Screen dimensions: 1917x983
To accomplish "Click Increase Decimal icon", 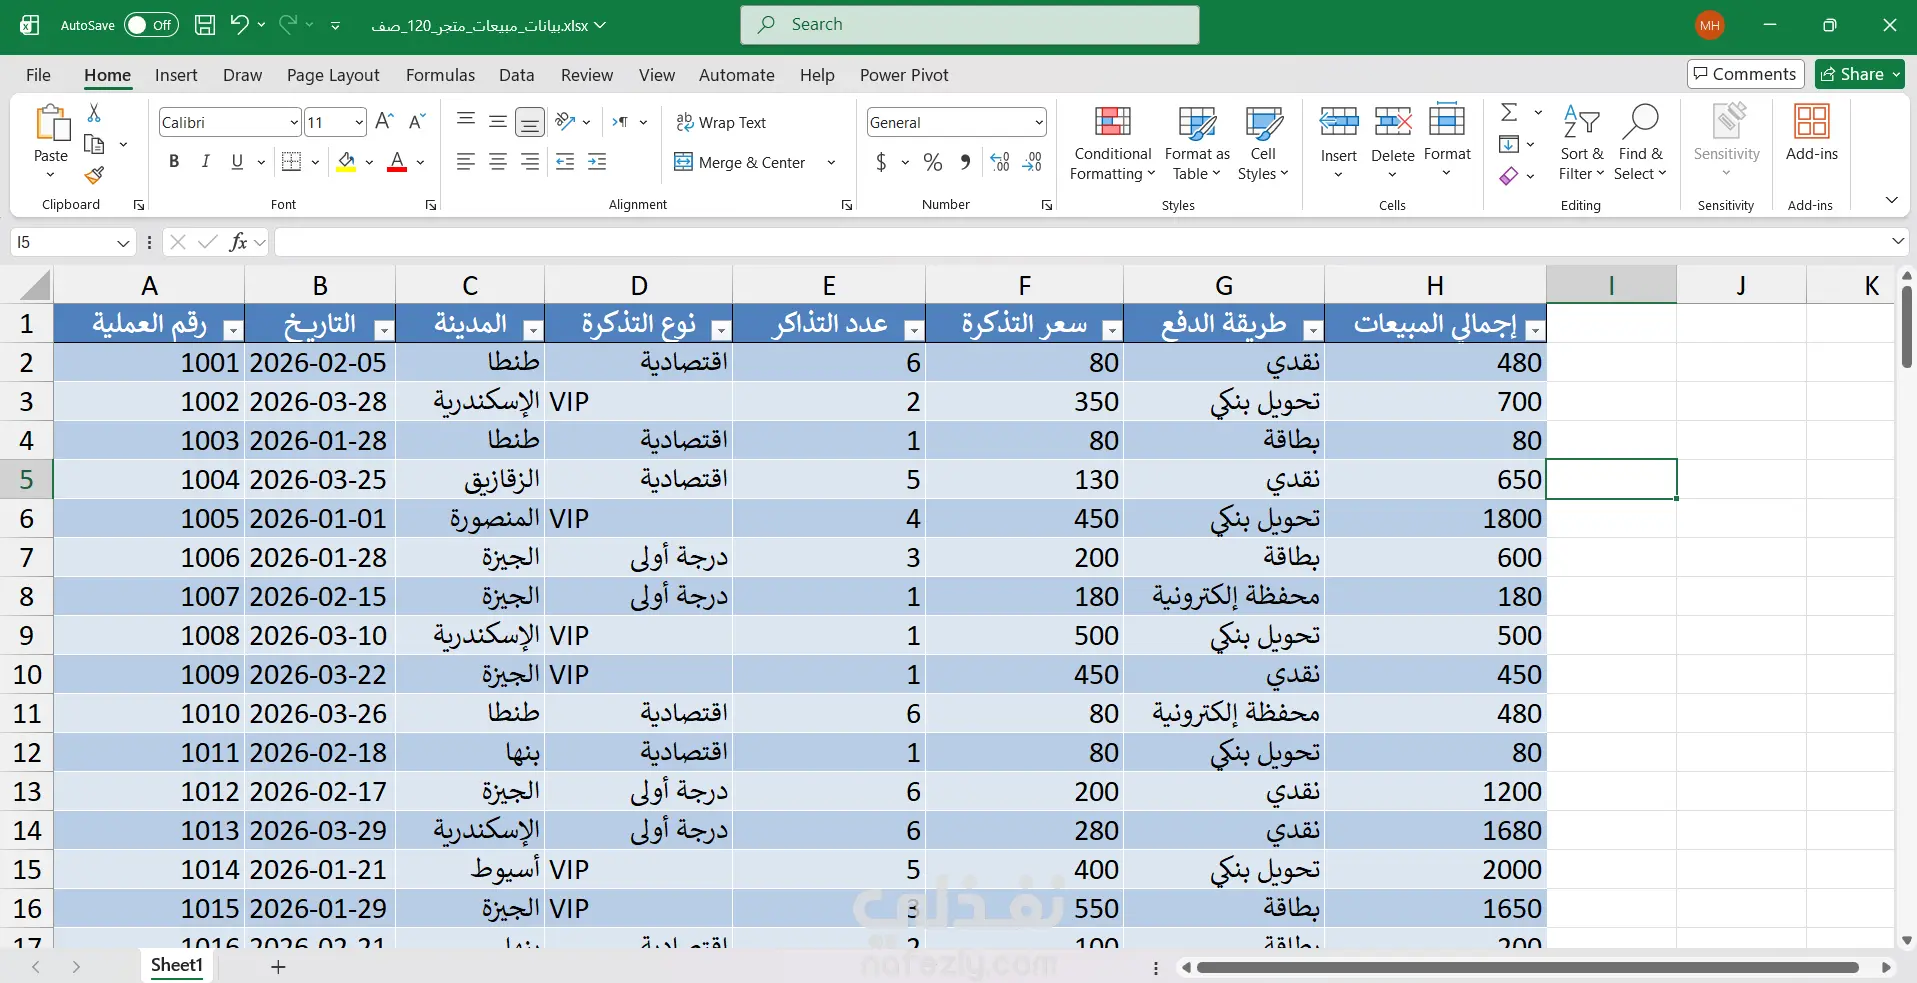I will 1000,162.
